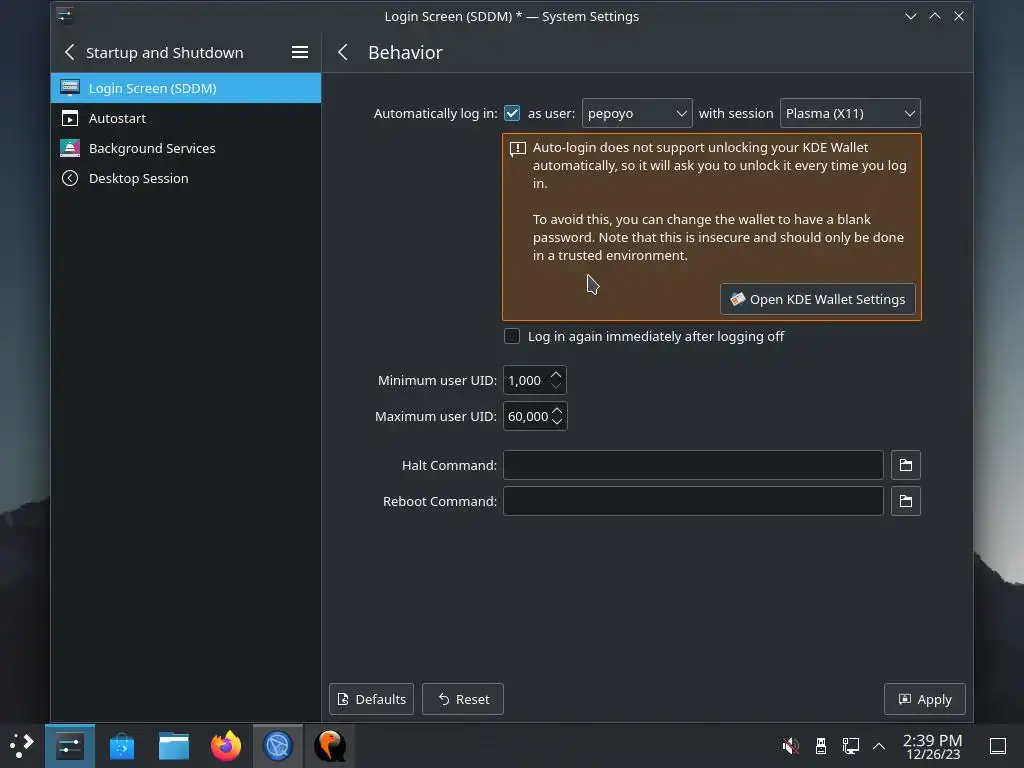The image size is (1024, 768).
Task: Click the Reset button
Action: 463,699
